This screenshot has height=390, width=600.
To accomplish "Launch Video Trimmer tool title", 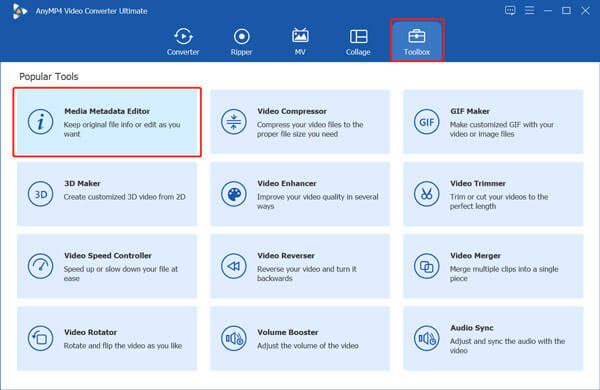I will pos(478,183).
